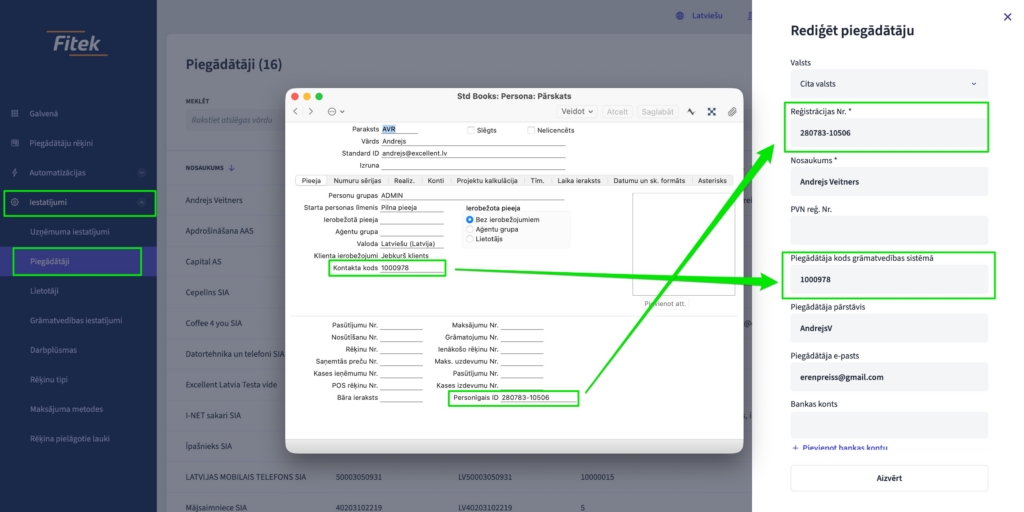Open the Veidot dropdown in Std Books
1024x512 pixels.
point(577,112)
